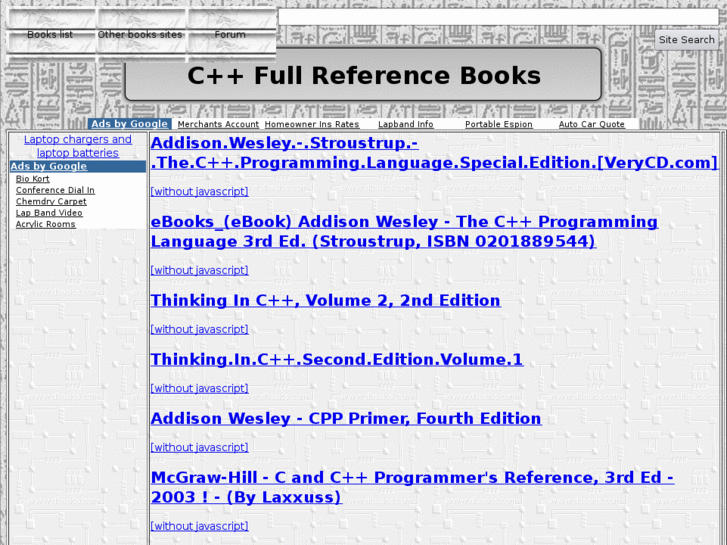Open McGraw-Hill C and C++ Programmer's Reference link

coord(412,487)
